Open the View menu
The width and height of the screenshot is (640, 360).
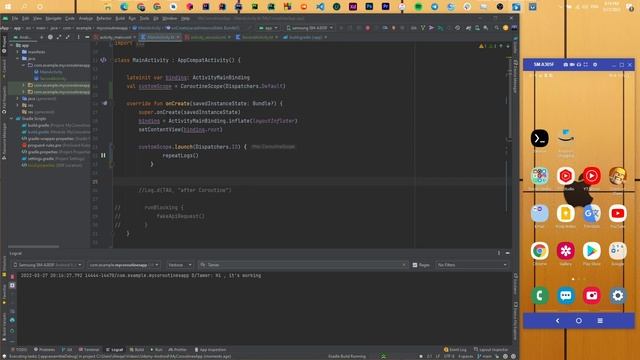tap(37, 18)
